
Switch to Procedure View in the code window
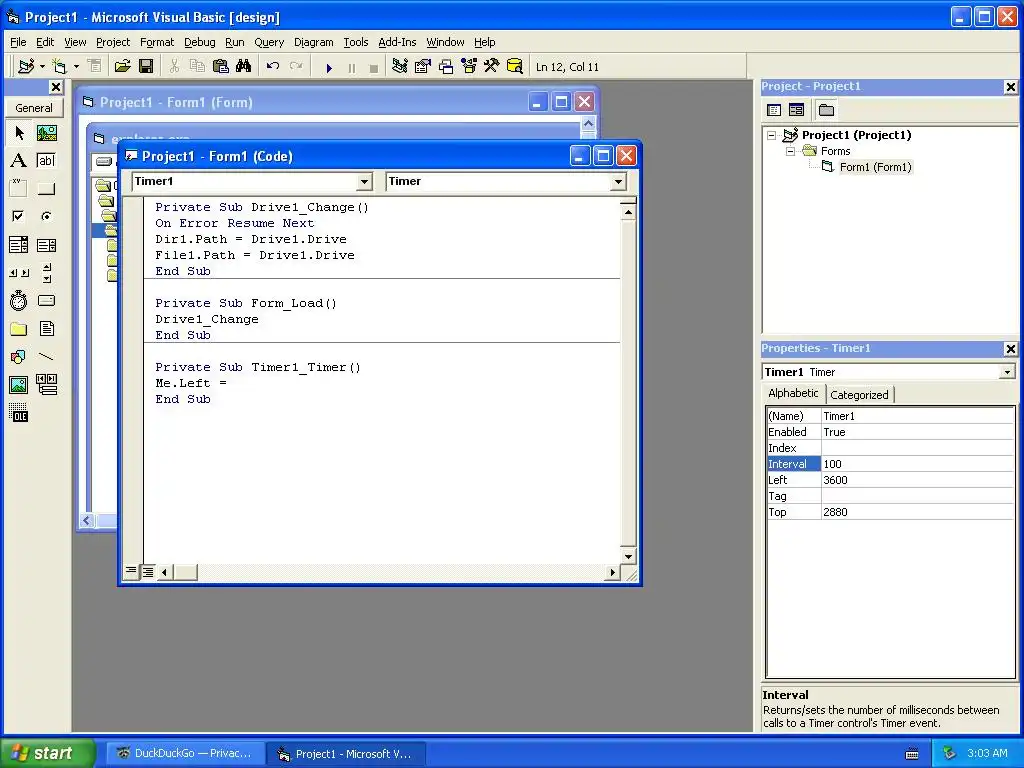131,571
